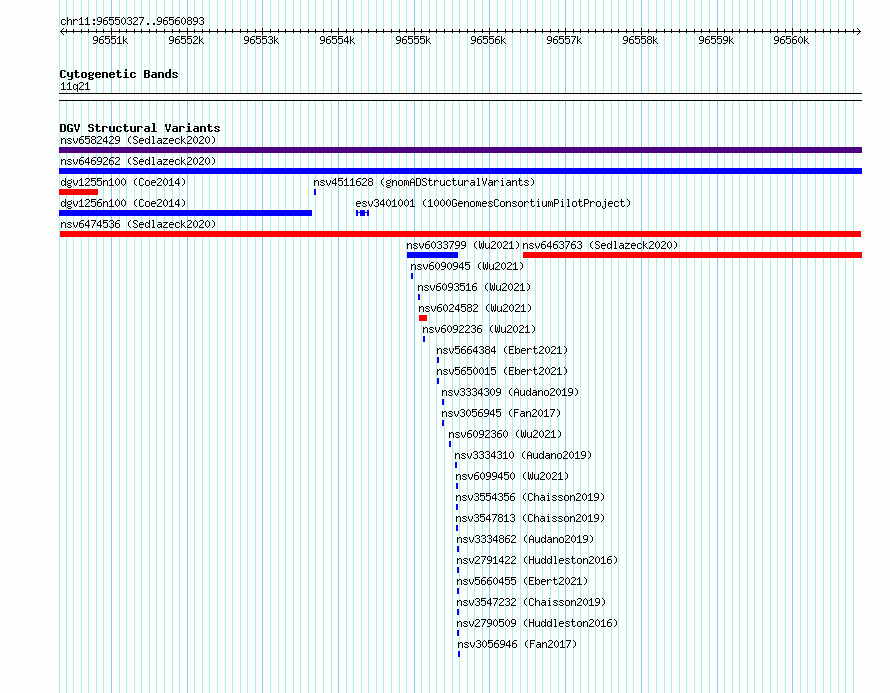This screenshot has height=693, width=890.
Task: Open nsv5664384 (Ebert2021) label
Action: tap(502, 350)
